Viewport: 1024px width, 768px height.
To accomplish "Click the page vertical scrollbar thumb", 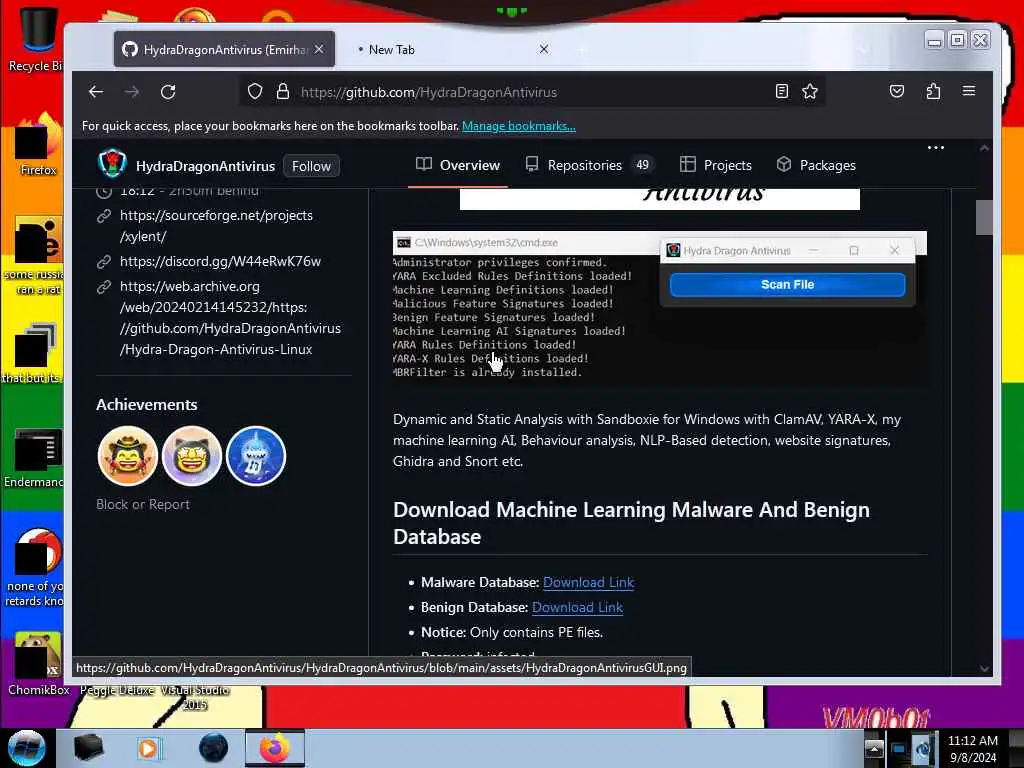I will 984,217.
